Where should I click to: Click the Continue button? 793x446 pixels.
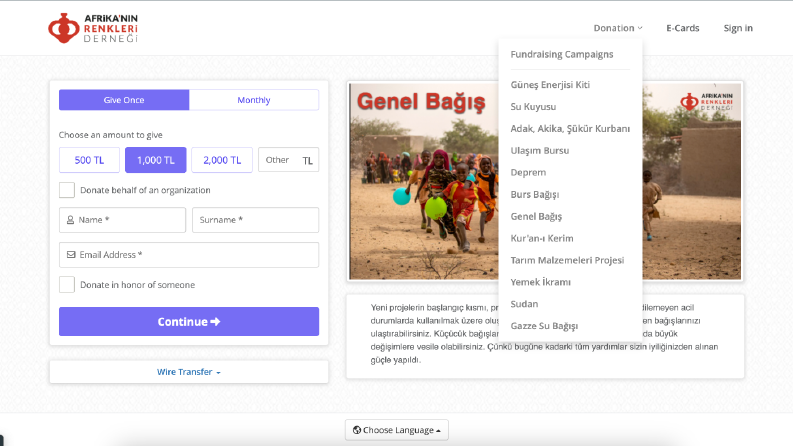189,322
